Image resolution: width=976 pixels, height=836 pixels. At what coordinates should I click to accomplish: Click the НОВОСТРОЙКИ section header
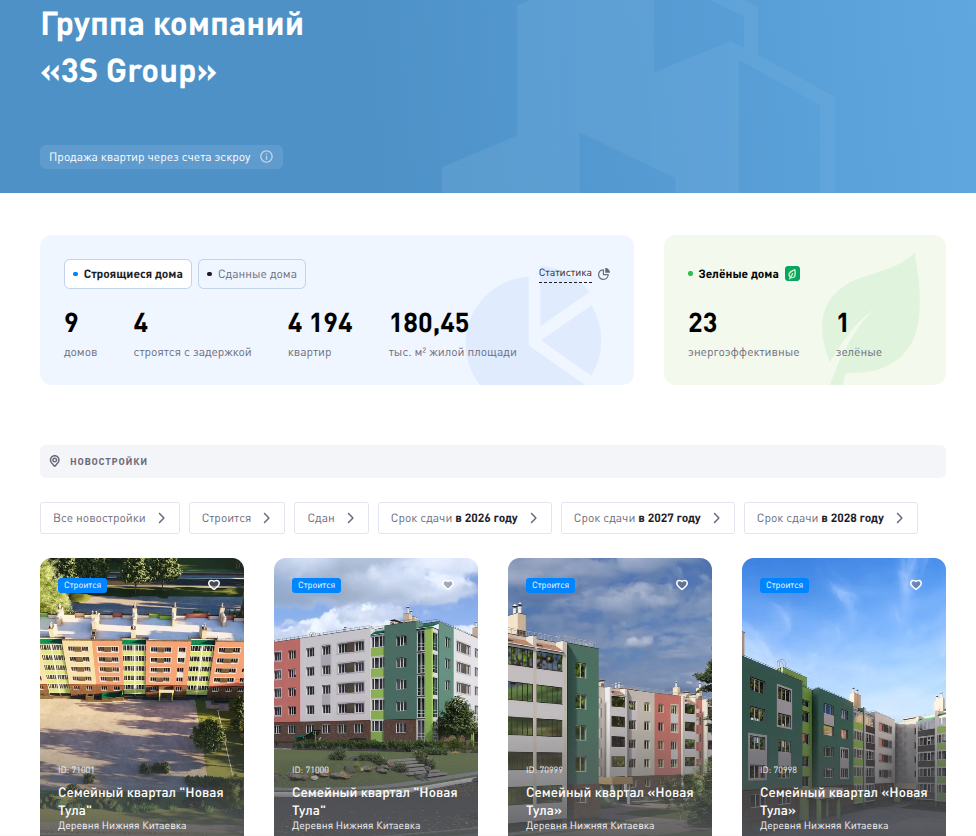click(493, 461)
